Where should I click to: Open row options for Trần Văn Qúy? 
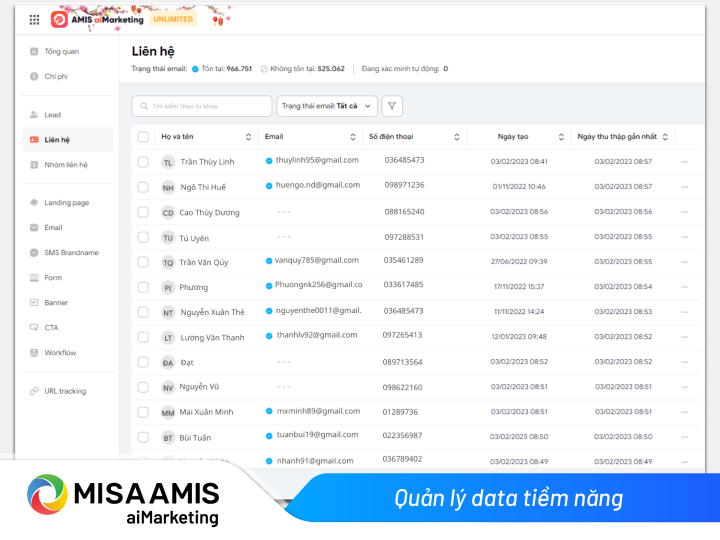click(x=685, y=262)
